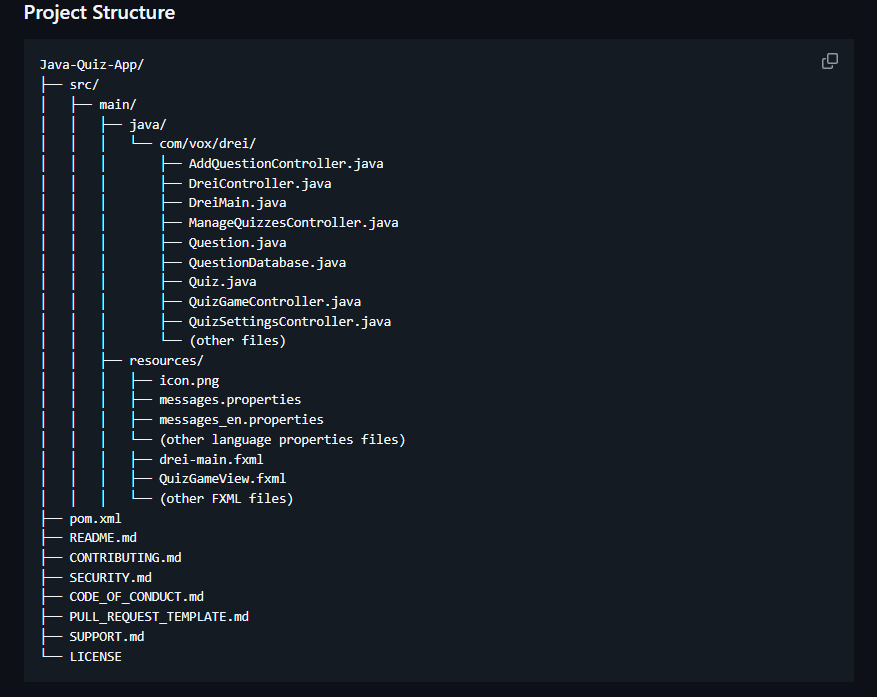This screenshot has width=877, height=697.
Task: Select the Quiz.java file
Action: [x=221, y=281]
